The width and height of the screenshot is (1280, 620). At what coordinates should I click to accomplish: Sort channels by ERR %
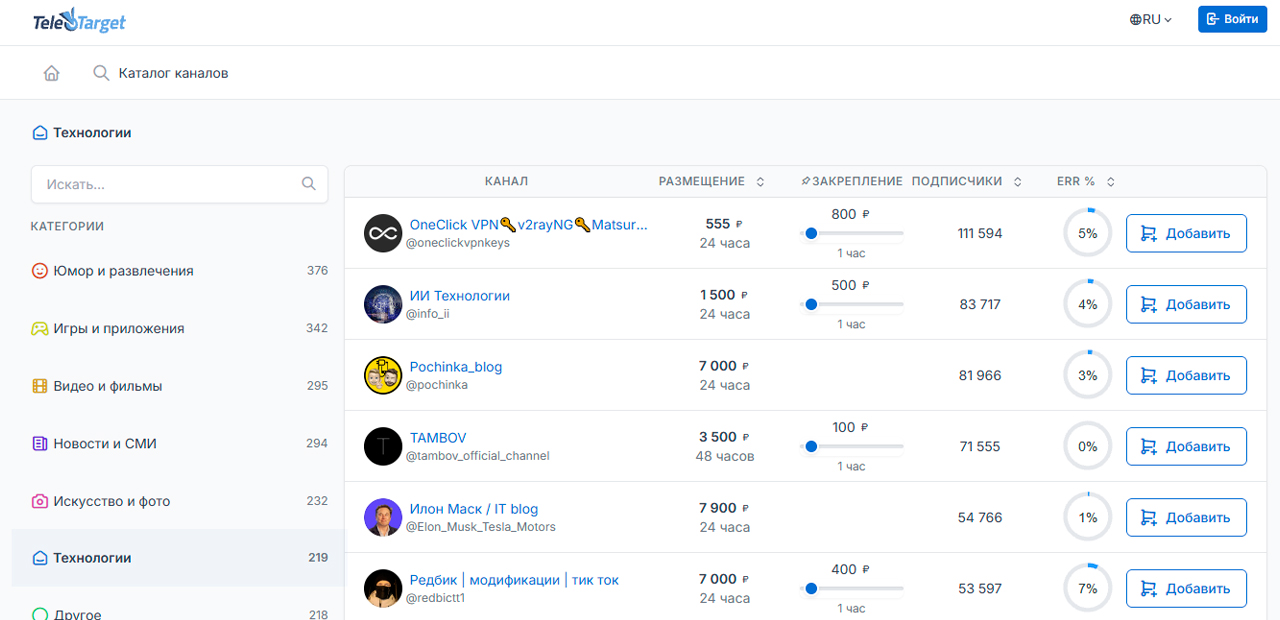pyautogui.click(x=1086, y=182)
